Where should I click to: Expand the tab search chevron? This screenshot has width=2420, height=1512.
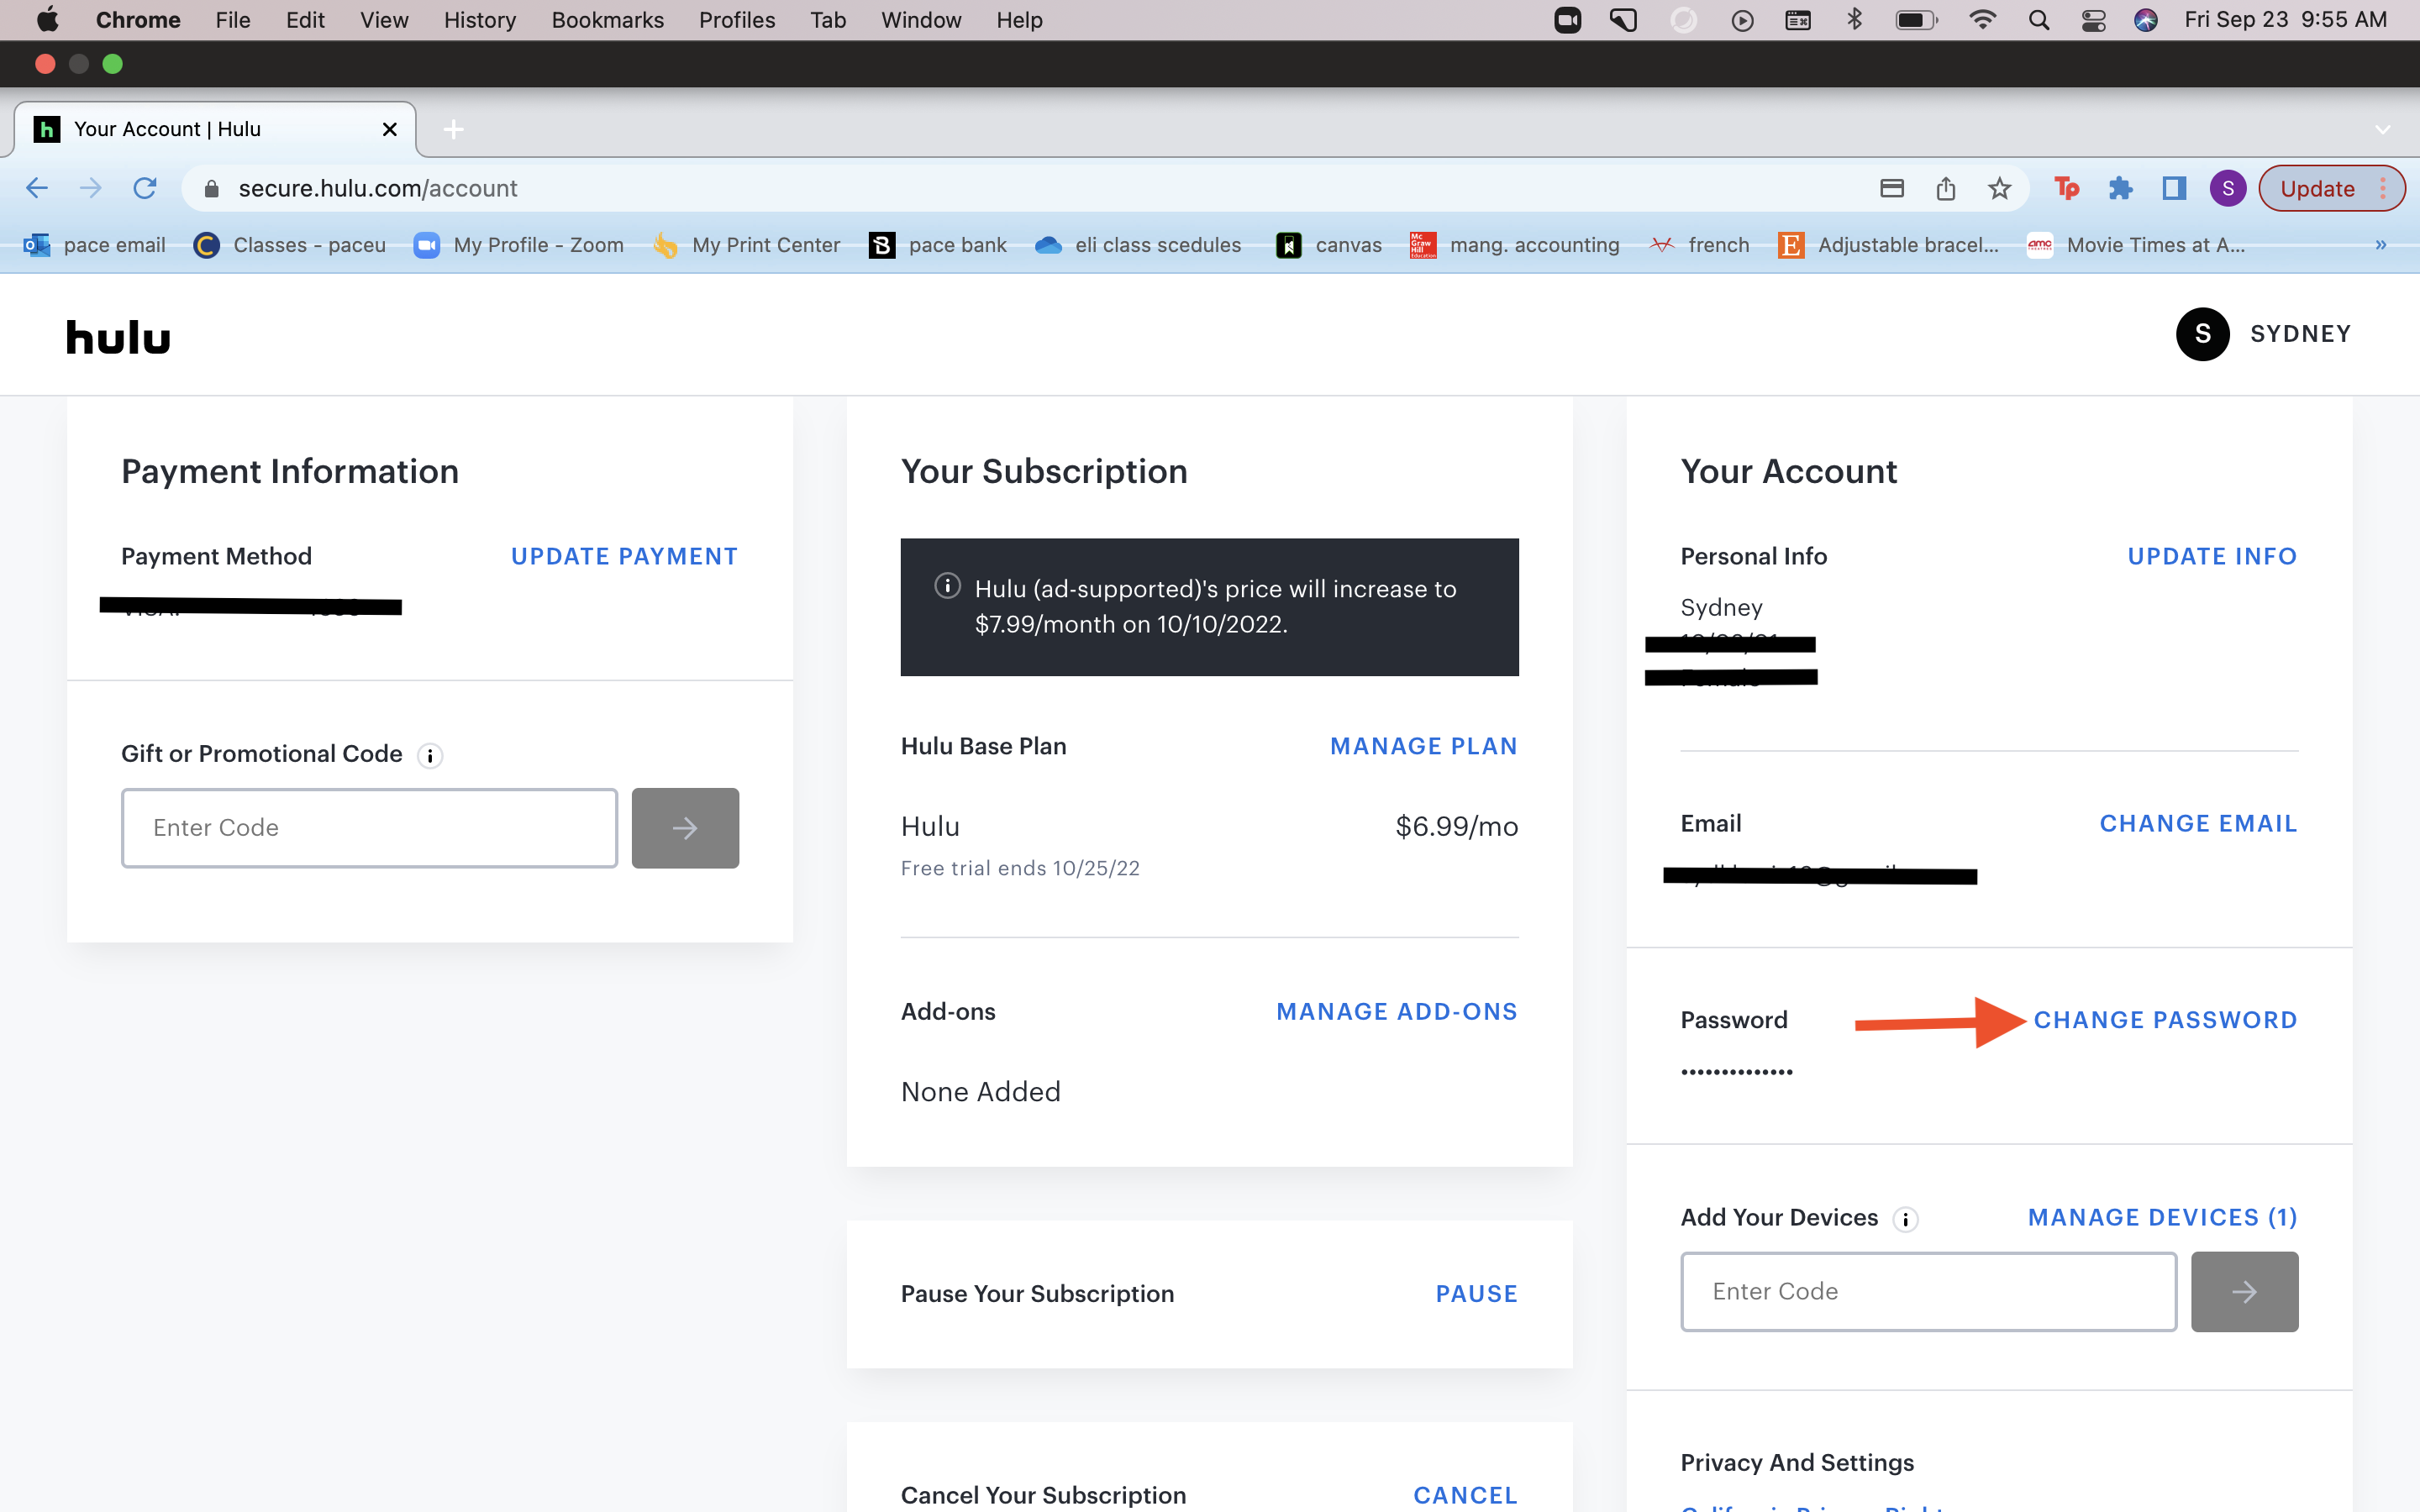(2383, 129)
